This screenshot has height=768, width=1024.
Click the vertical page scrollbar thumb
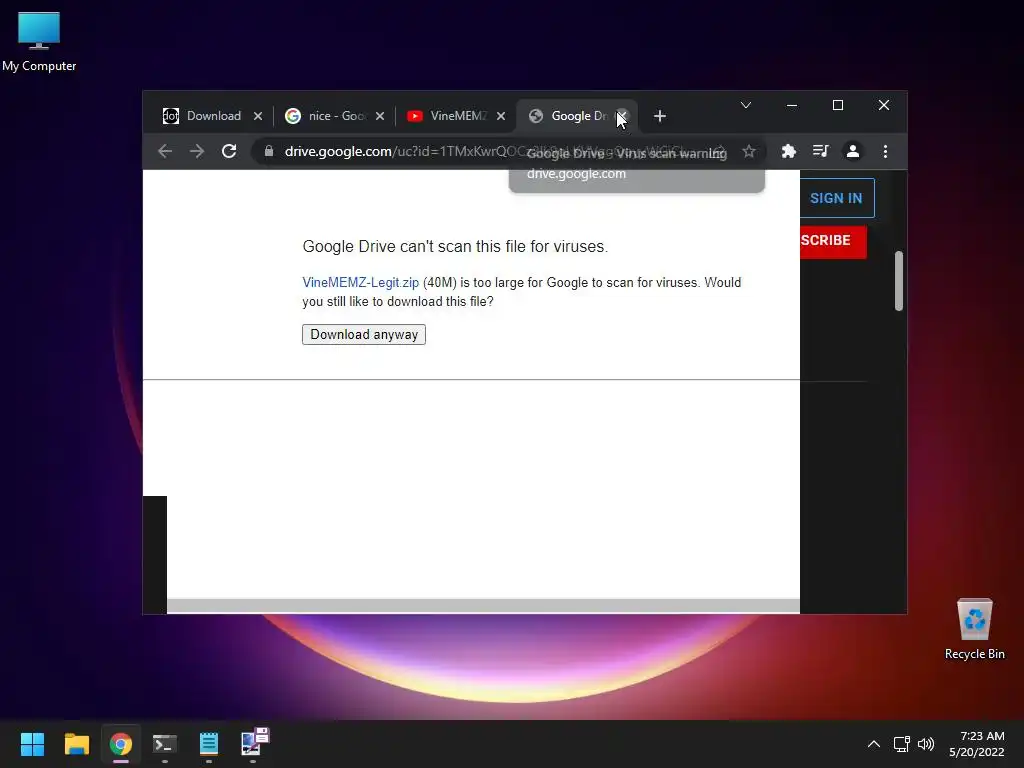899,281
